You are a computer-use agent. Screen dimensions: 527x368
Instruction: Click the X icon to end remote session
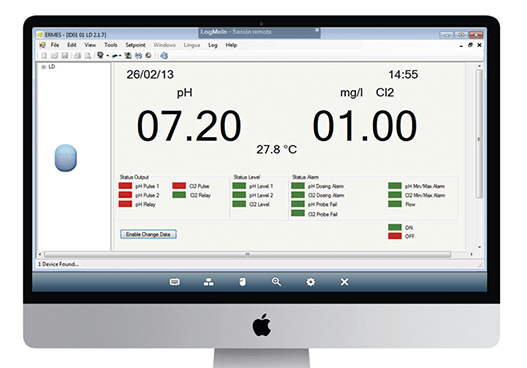(344, 282)
